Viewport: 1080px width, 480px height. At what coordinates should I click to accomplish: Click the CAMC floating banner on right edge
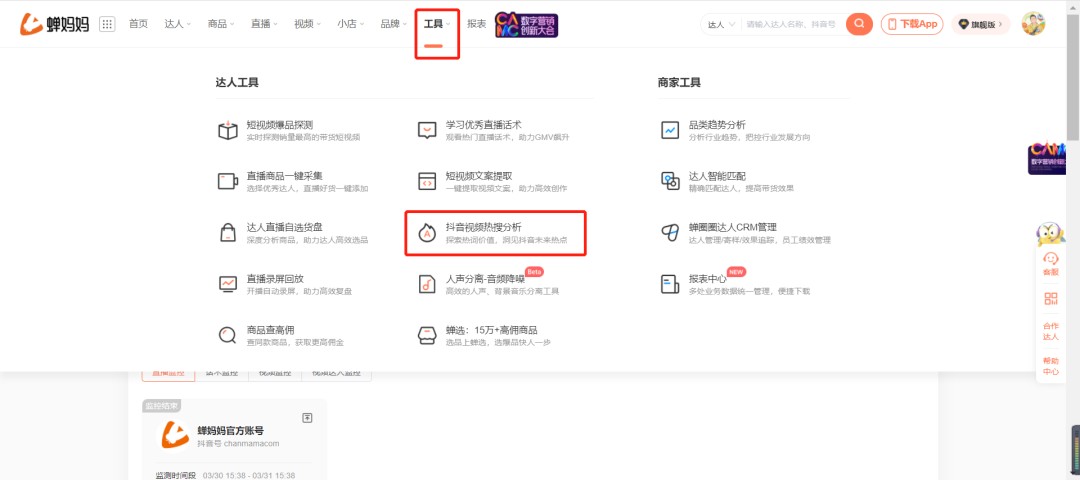tap(1047, 158)
